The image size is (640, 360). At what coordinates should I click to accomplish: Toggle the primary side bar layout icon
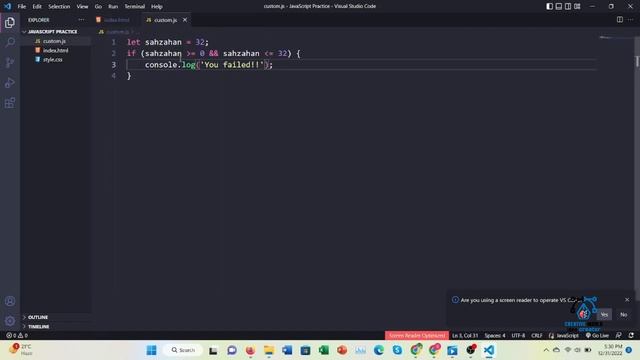click(x=550, y=6)
